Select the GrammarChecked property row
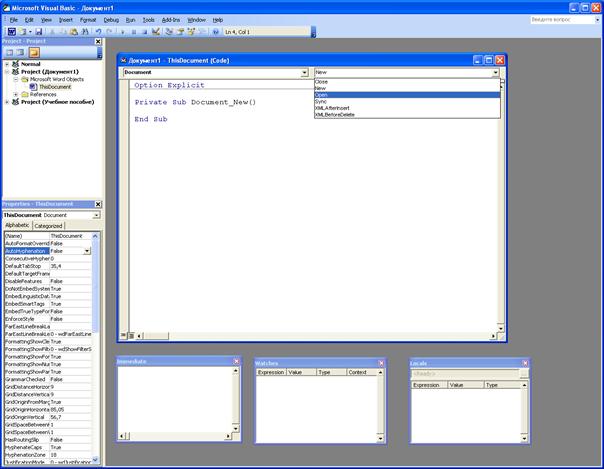Viewport: 604px width, 469px height. [x=48, y=379]
